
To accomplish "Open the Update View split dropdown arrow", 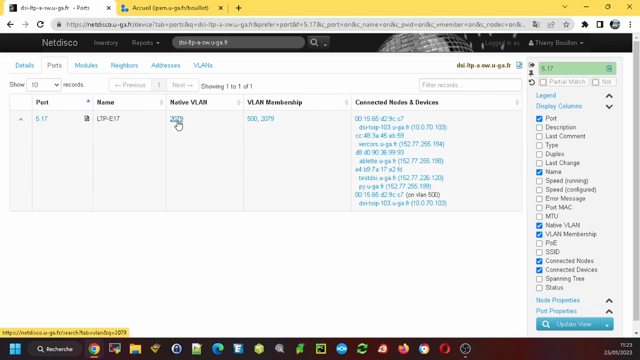I will coord(607,324).
